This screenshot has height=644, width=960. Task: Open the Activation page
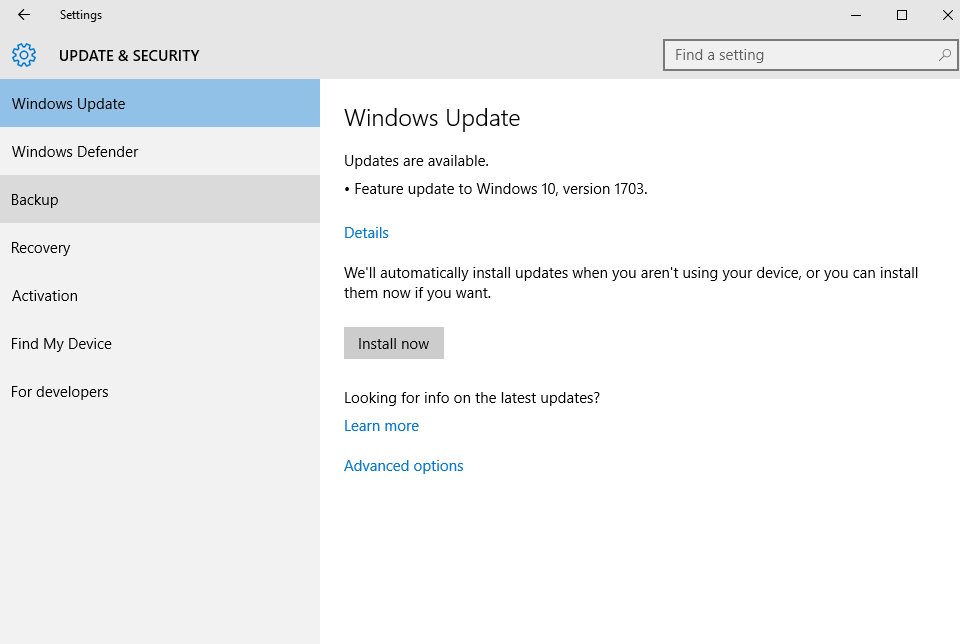click(x=160, y=296)
